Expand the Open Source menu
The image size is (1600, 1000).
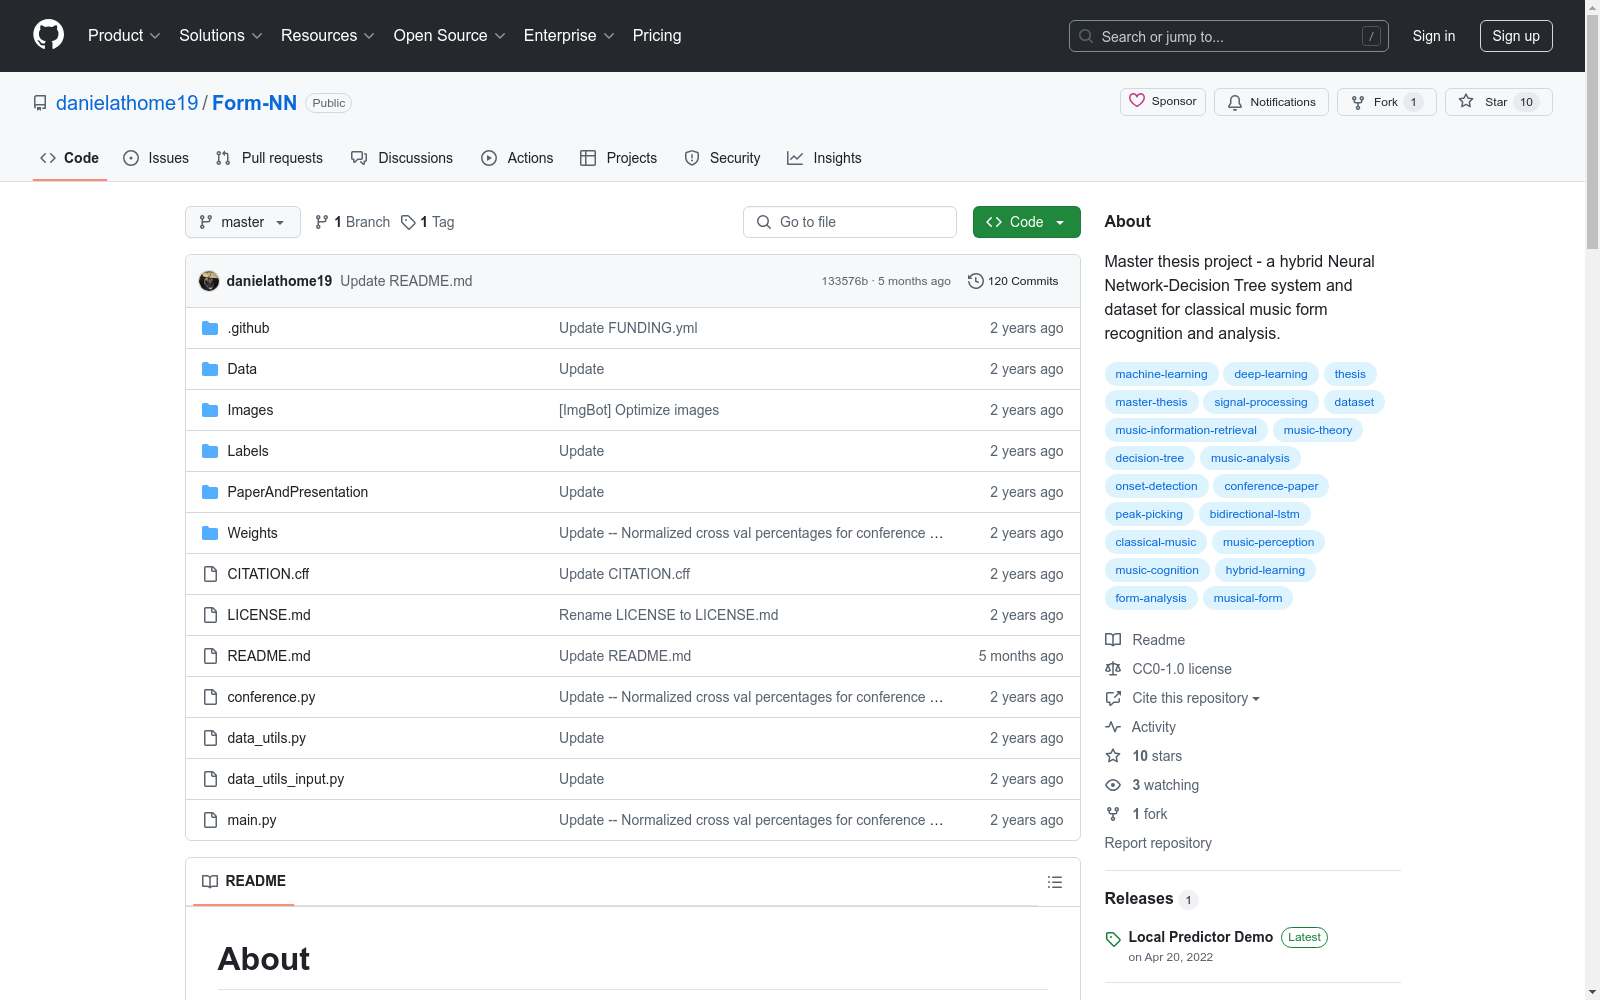click(450, 35)
